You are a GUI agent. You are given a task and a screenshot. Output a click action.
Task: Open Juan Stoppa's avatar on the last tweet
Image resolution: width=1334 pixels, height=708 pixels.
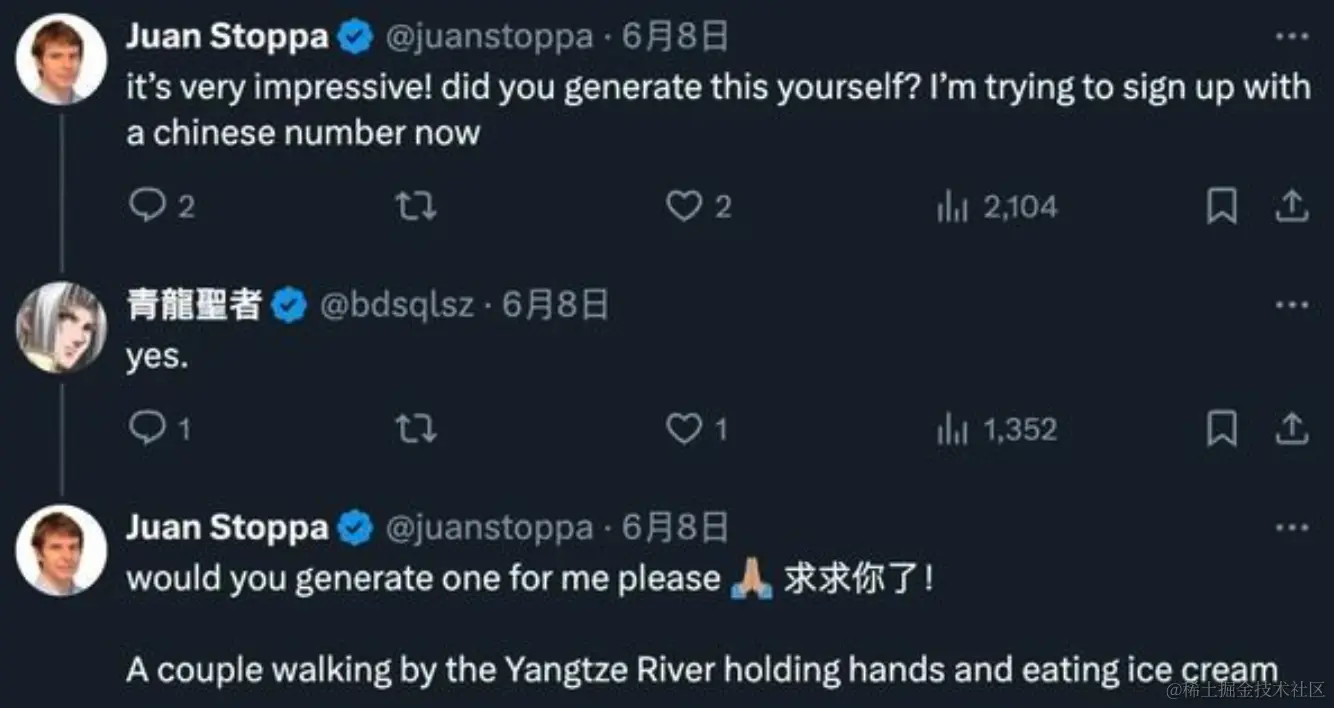point(62,550)
